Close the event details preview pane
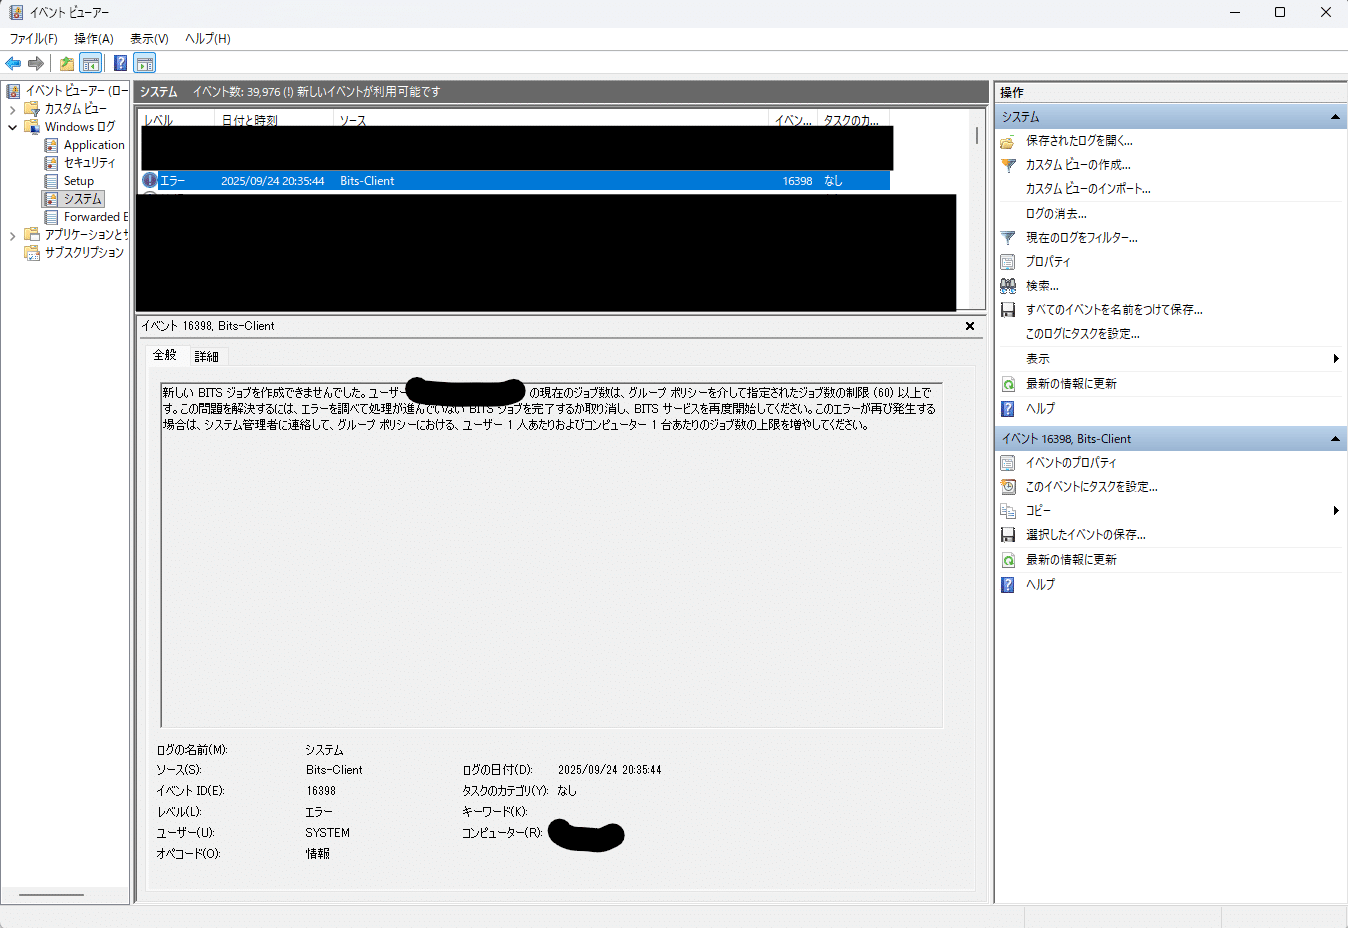The width and height of the screenshot is (1348, 928). pyautogui.click(x=969, y=325)
